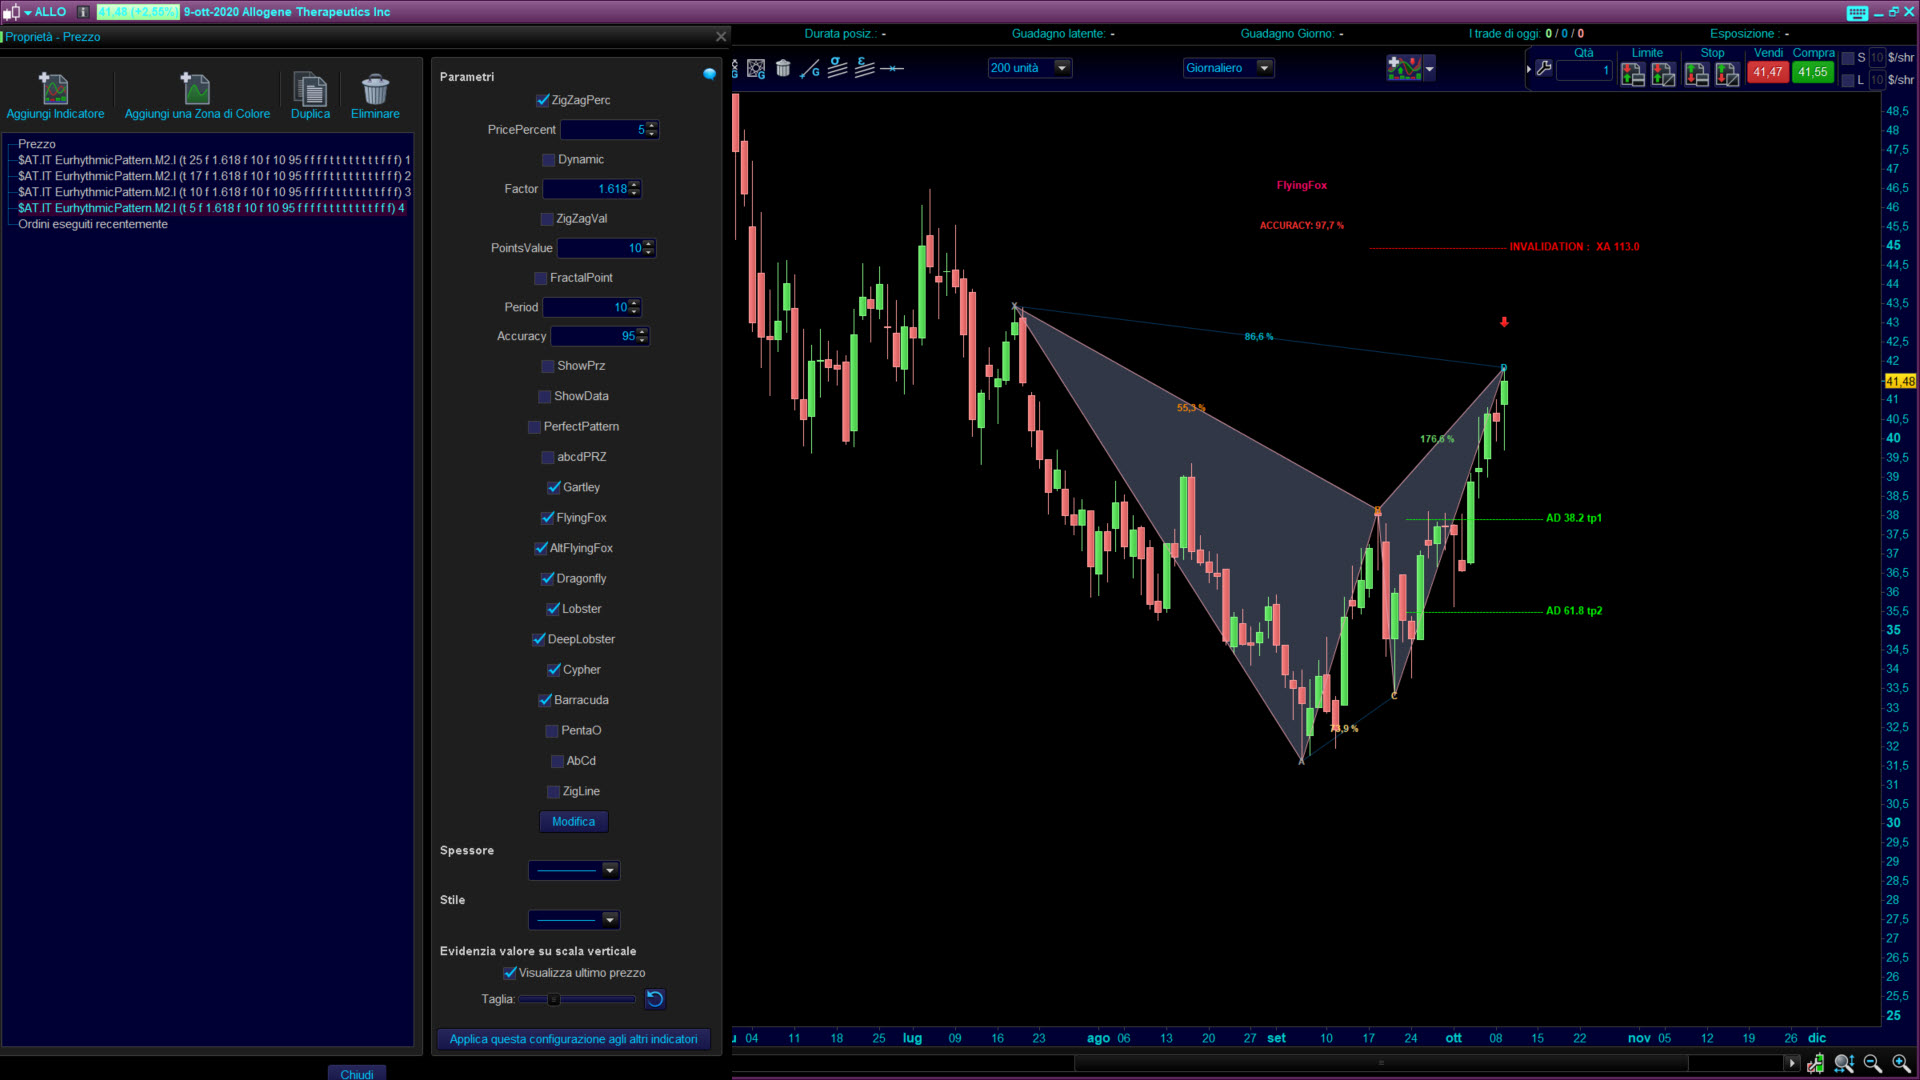Click the zoom in magnifier icon
This screenshot has width=1920, height=1080.
tap(1901, 1063)
